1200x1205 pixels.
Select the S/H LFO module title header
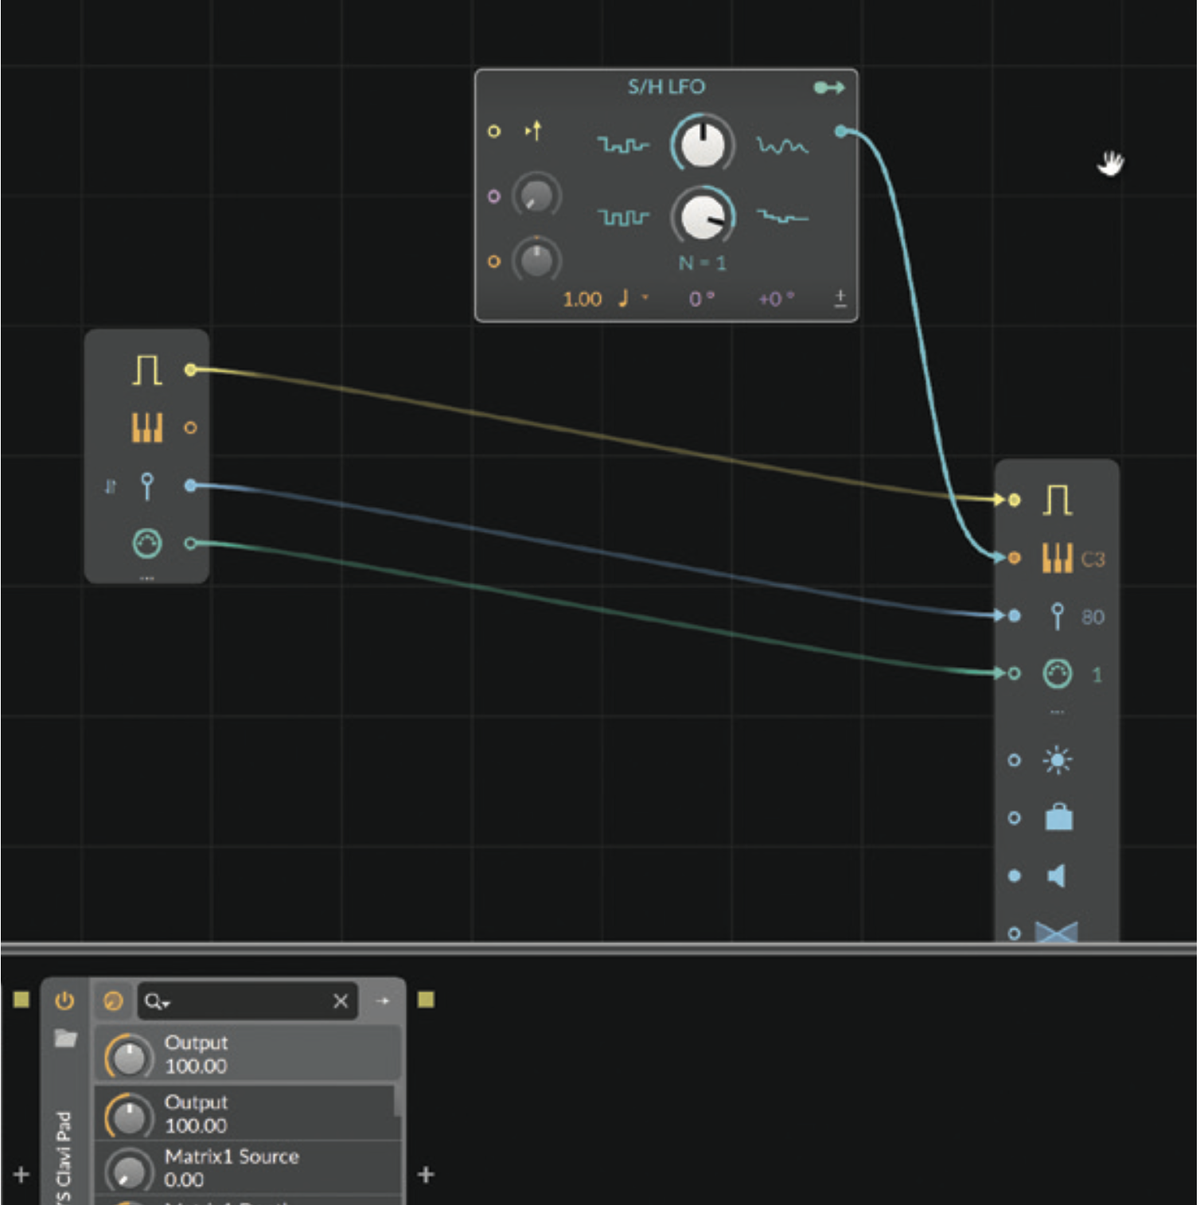coord(667,87)
